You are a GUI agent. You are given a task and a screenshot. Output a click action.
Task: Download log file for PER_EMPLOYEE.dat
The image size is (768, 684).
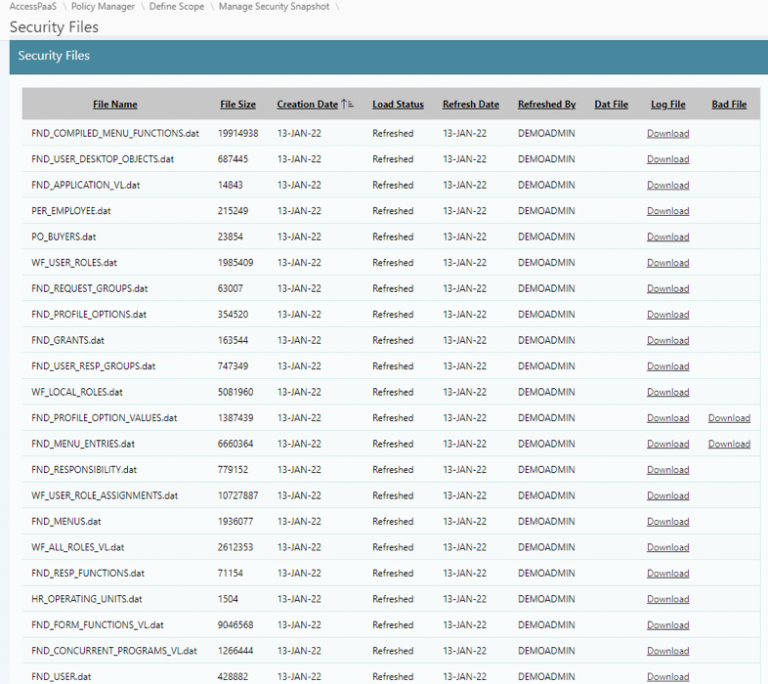click(668, 211)
